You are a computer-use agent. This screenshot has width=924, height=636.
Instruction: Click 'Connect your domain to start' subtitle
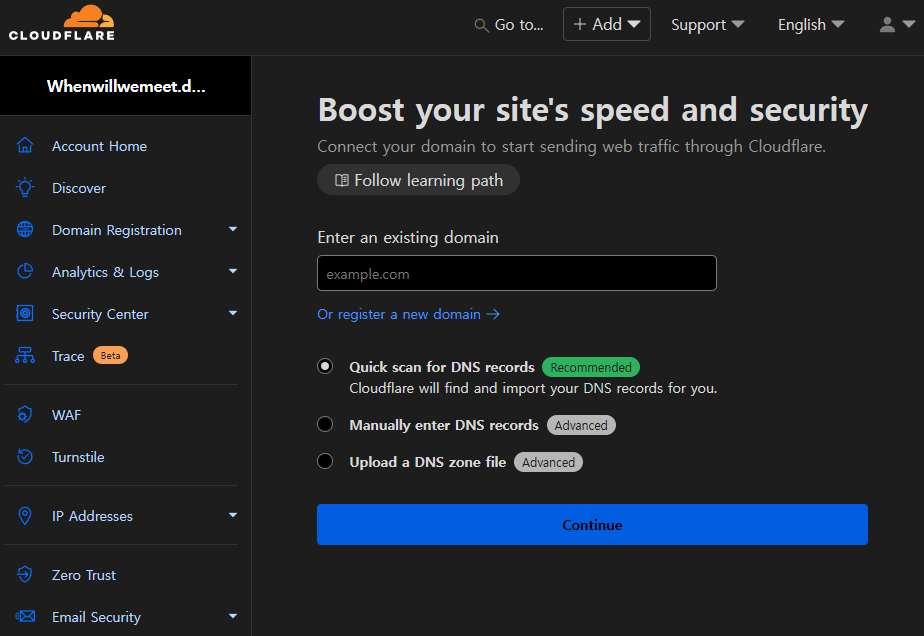point(572,146)
